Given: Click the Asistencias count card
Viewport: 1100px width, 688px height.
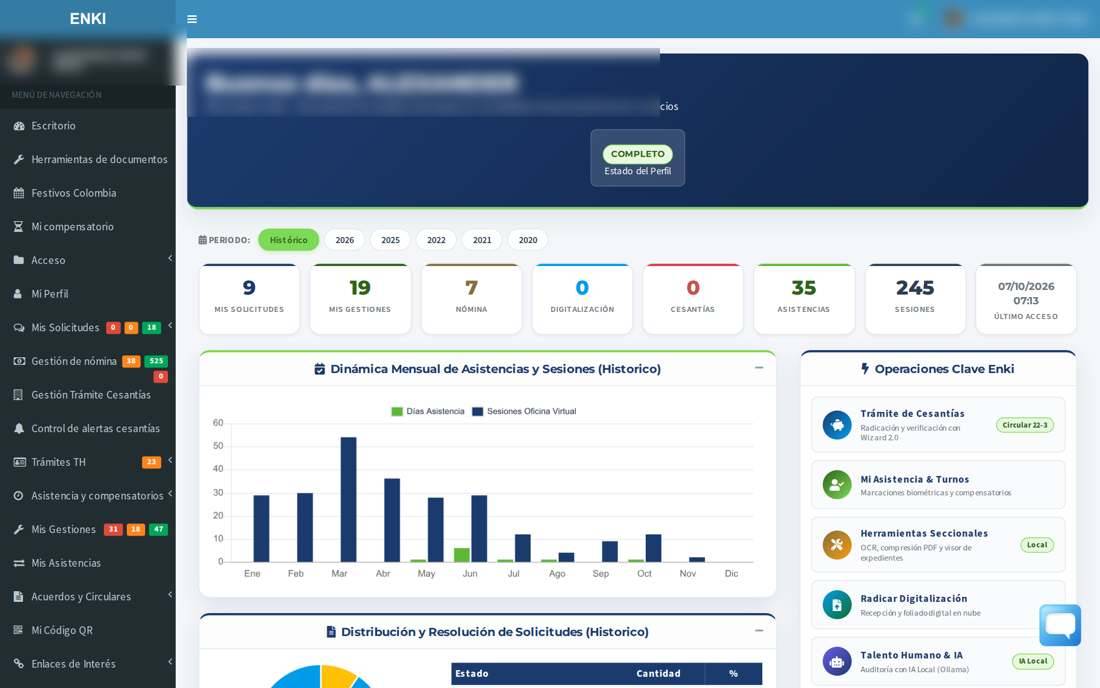Looking at the screenshot, I should click(x=803, y=299).
